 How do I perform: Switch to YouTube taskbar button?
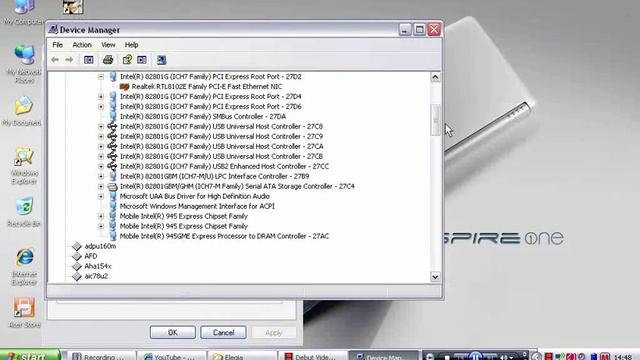pyautogui.click(x=172, y=356)
